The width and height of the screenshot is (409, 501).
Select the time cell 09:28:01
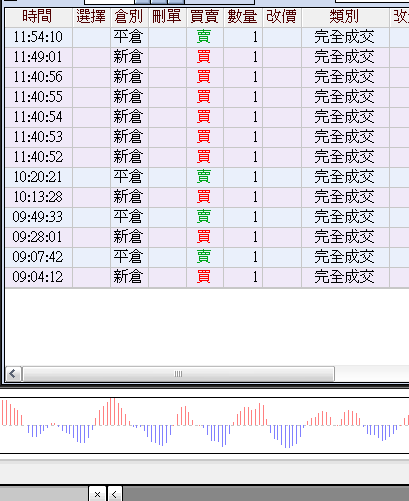click(x=38, y=237)
